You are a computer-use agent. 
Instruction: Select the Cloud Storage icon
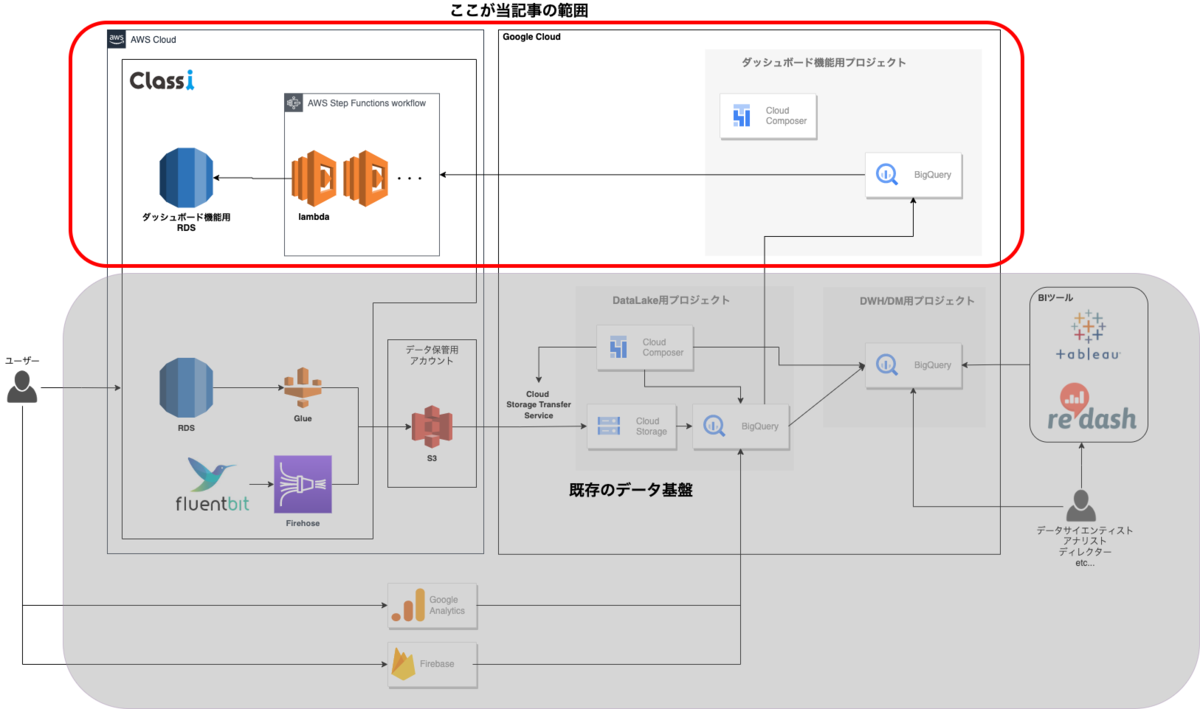(608, 427)
